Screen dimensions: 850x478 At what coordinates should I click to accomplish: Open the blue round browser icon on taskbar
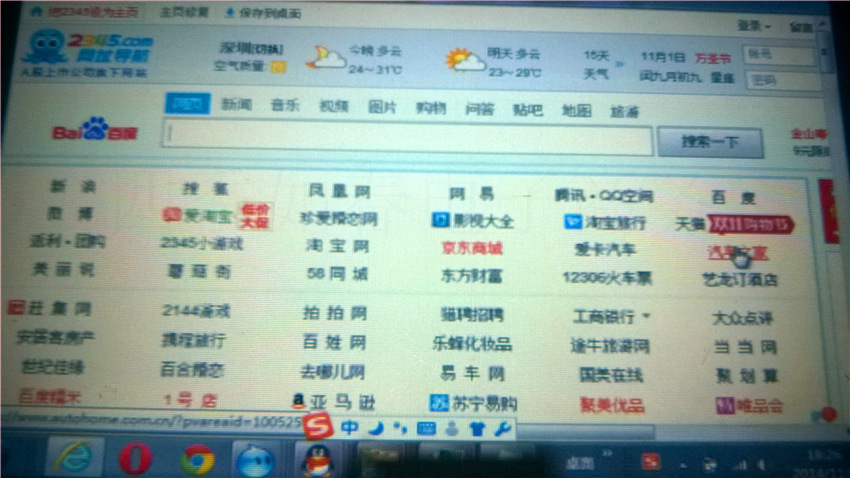pyautogui.click(x=255, y=461)
